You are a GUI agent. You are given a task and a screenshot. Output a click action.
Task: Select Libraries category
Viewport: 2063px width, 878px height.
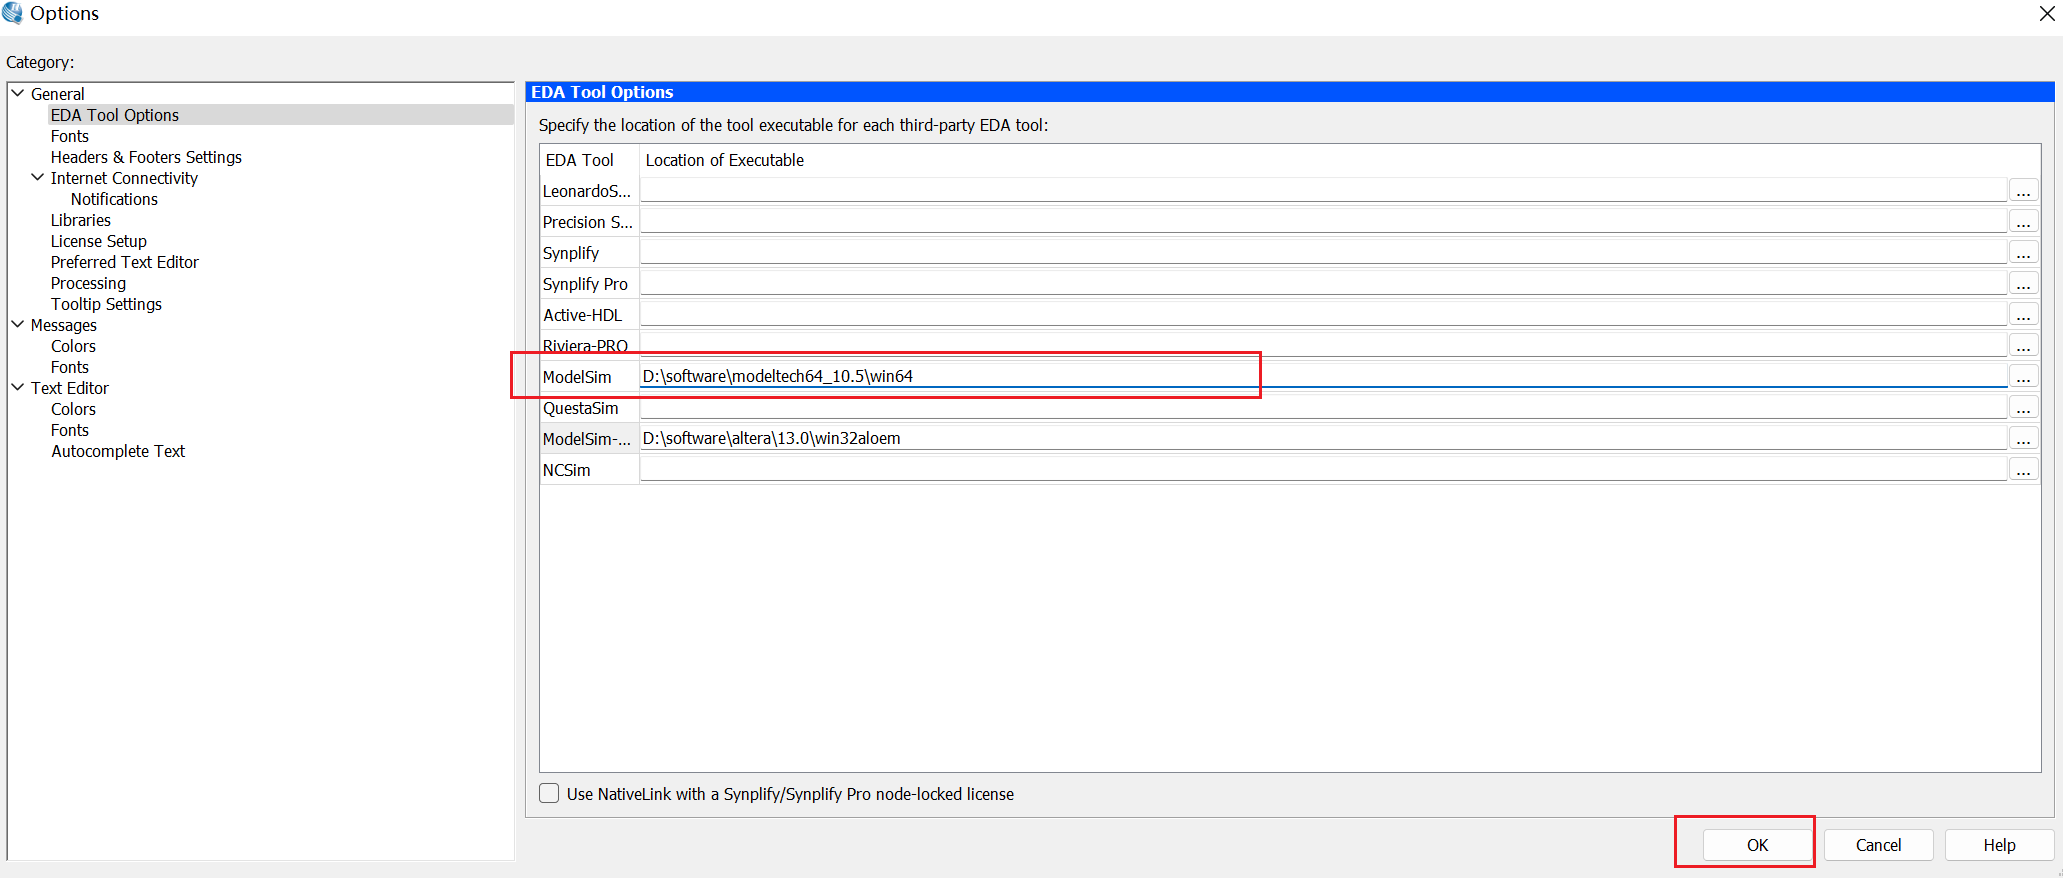tap(81, 220)
